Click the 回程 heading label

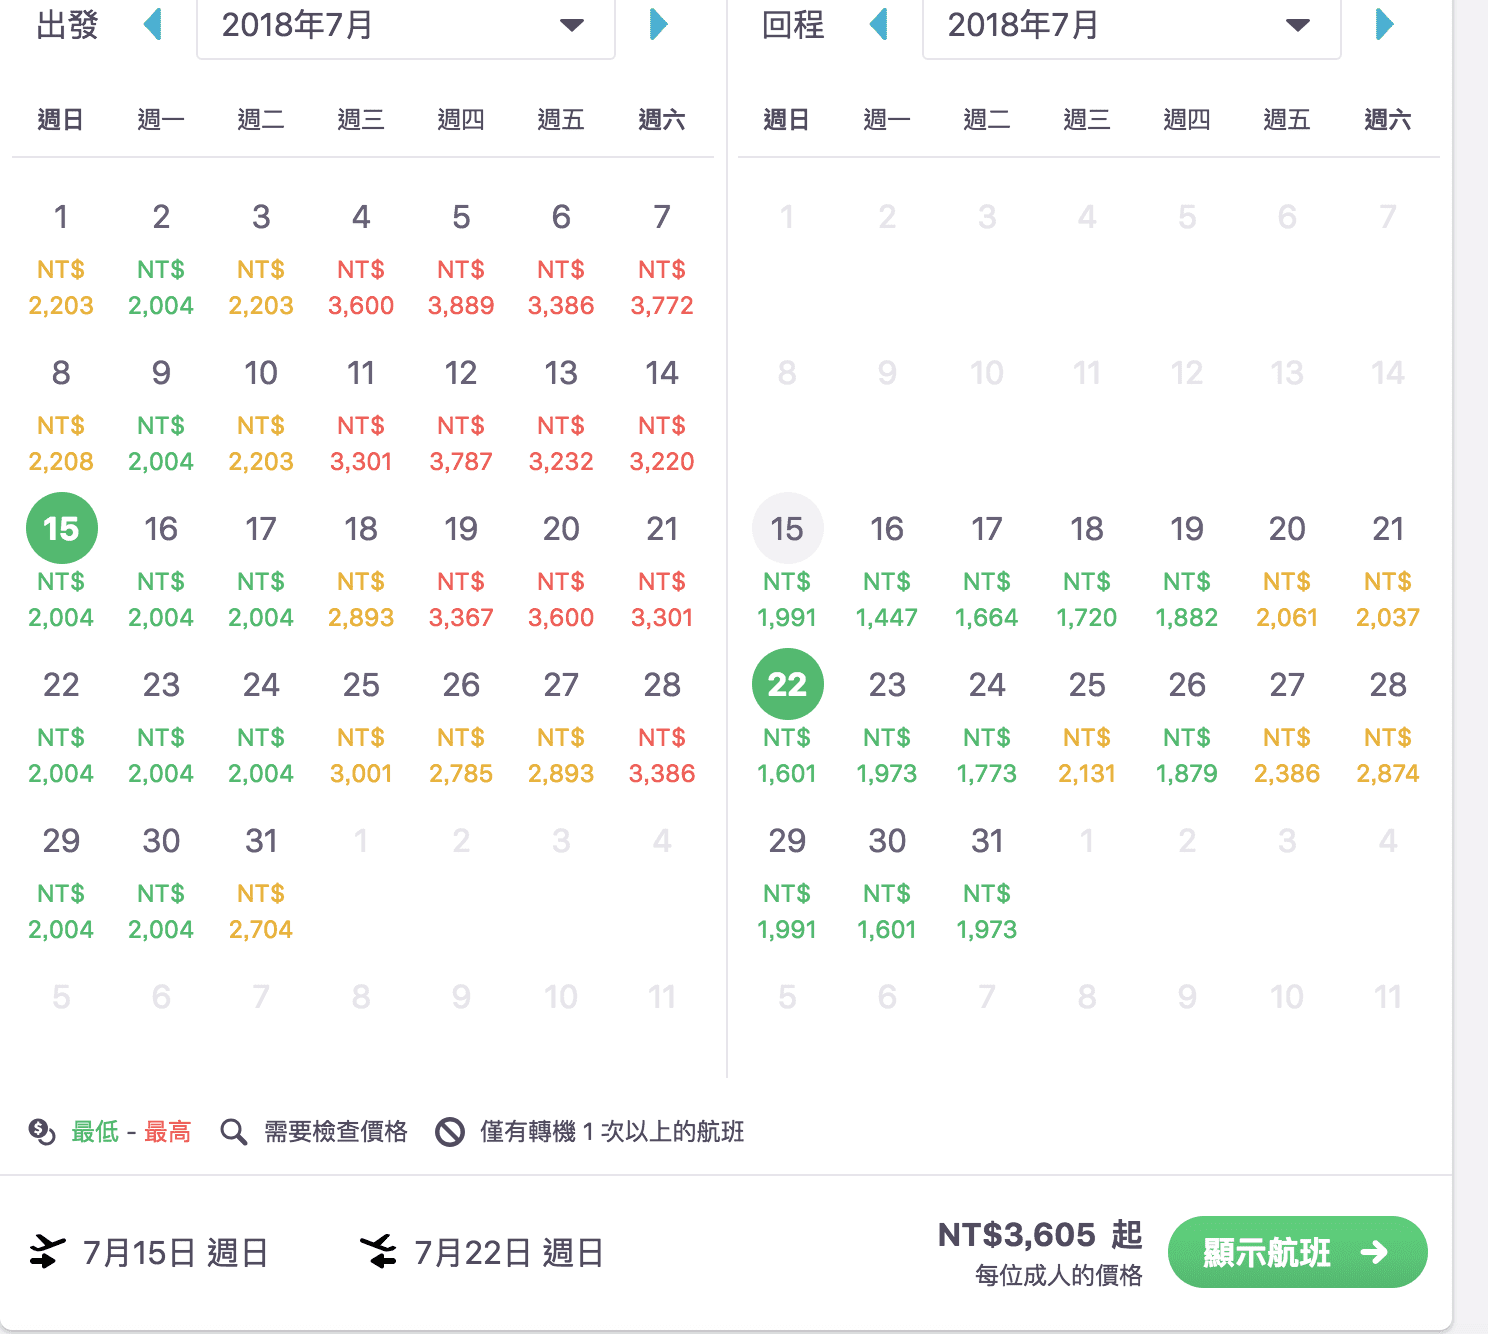click(x=793, y=24)
